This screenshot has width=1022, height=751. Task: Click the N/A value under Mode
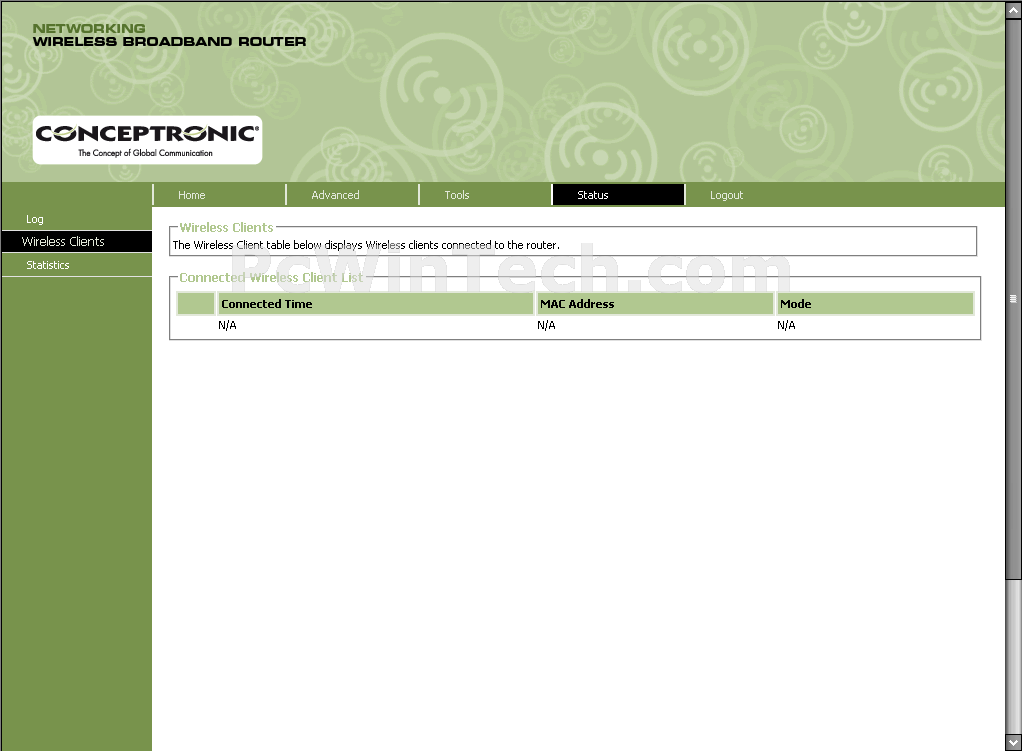(786, 325)
